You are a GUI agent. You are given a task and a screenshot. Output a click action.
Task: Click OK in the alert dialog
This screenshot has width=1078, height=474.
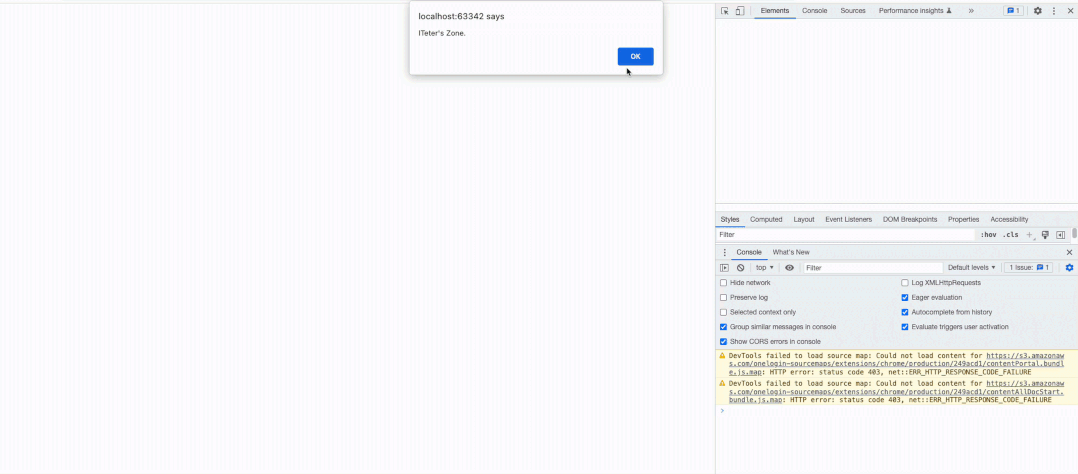635,56
